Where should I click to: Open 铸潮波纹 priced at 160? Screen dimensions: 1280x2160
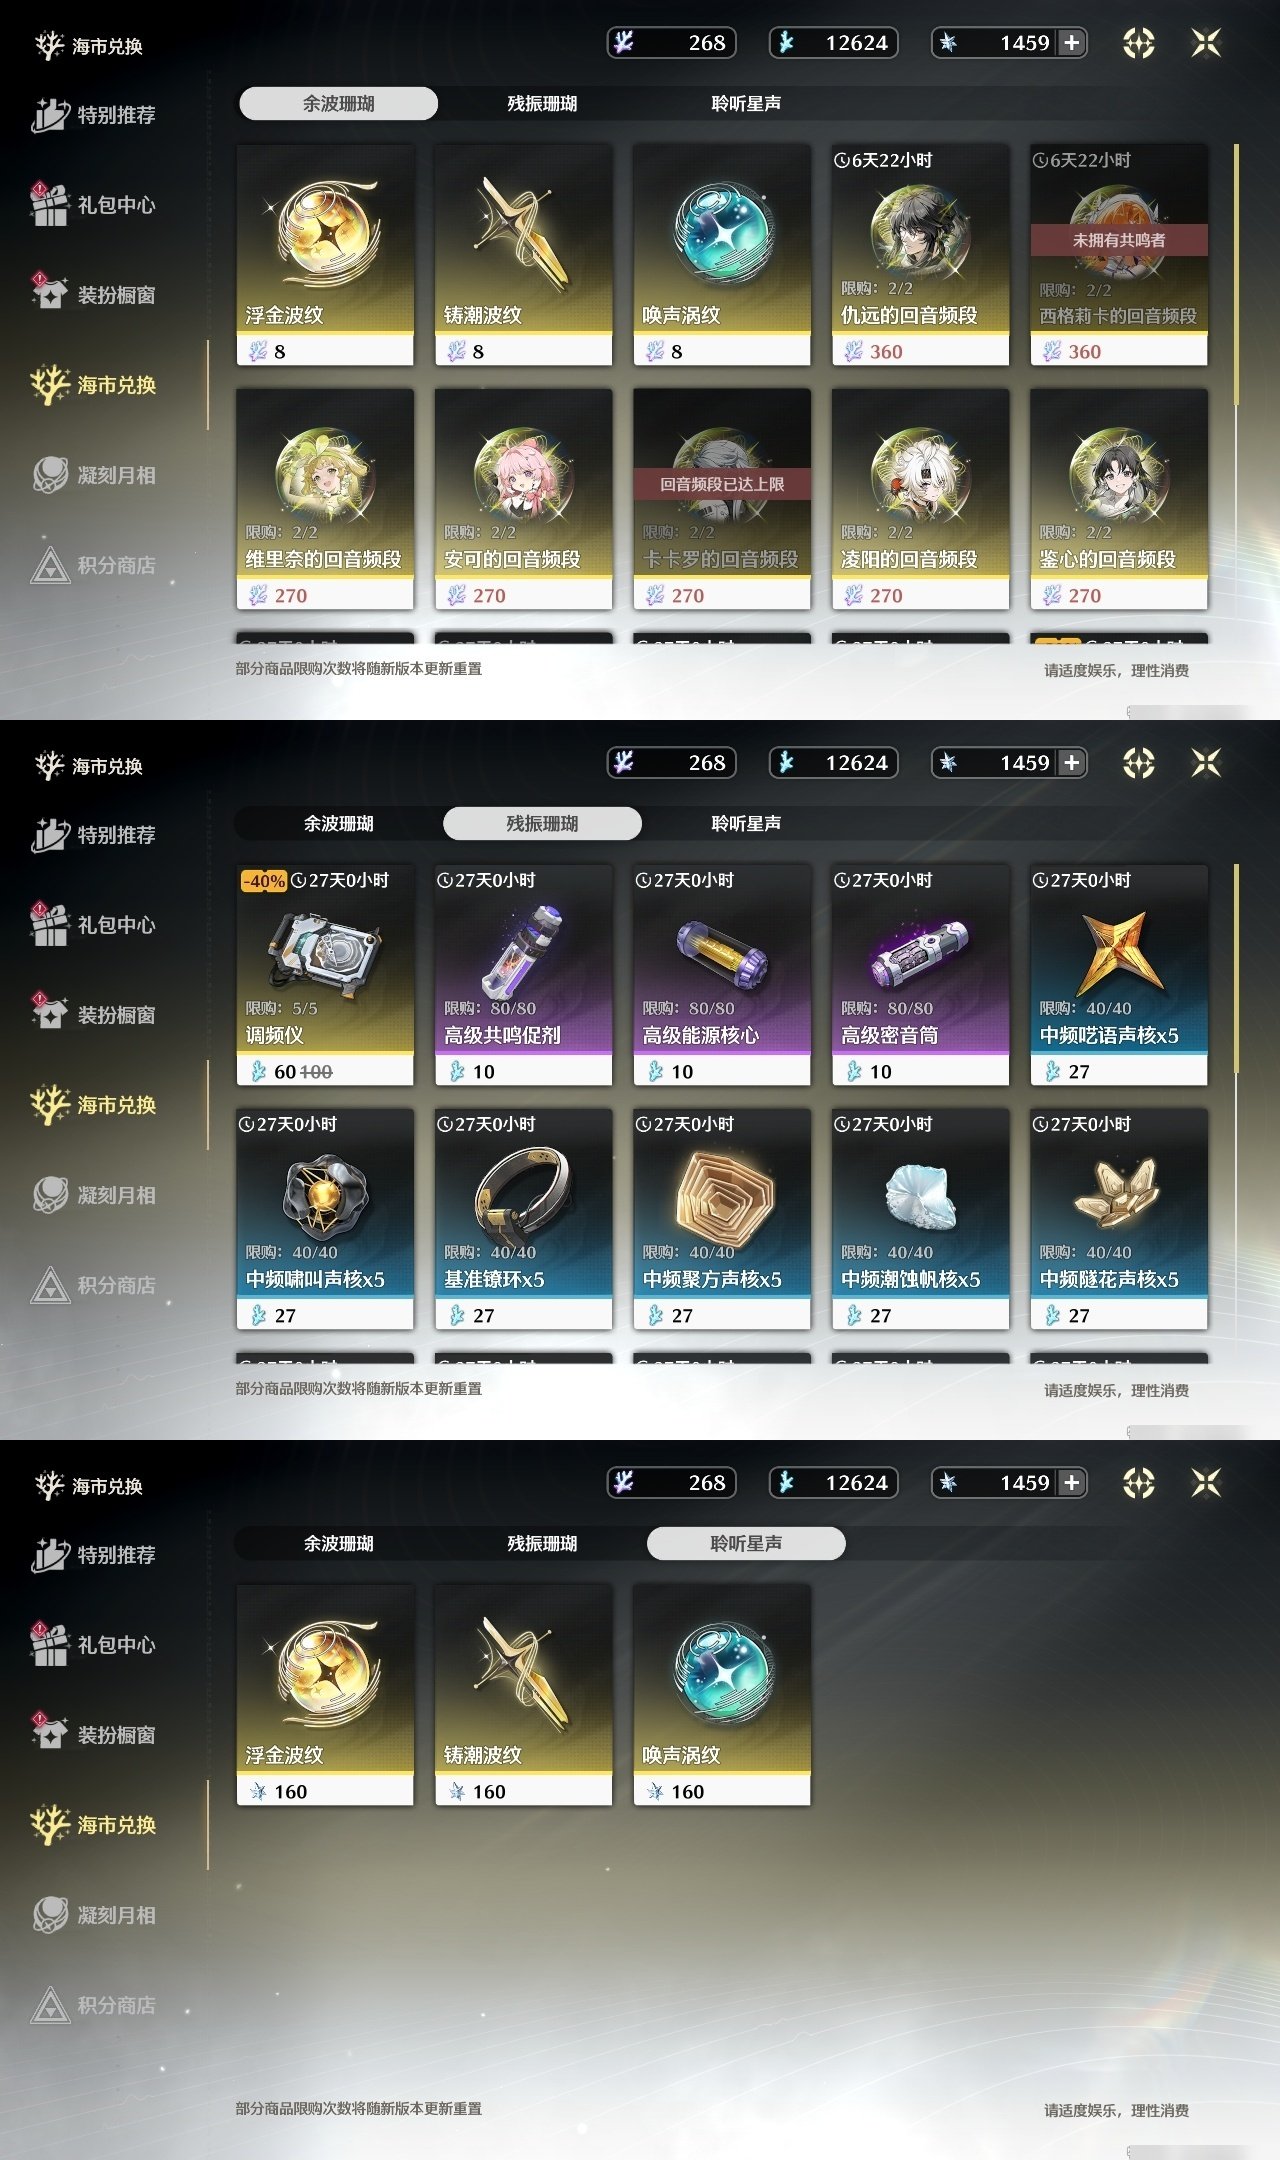coord(523,1695)
